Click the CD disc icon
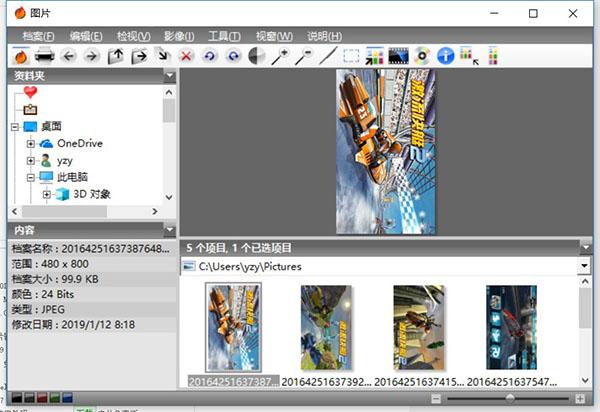 tap(422, 56)
